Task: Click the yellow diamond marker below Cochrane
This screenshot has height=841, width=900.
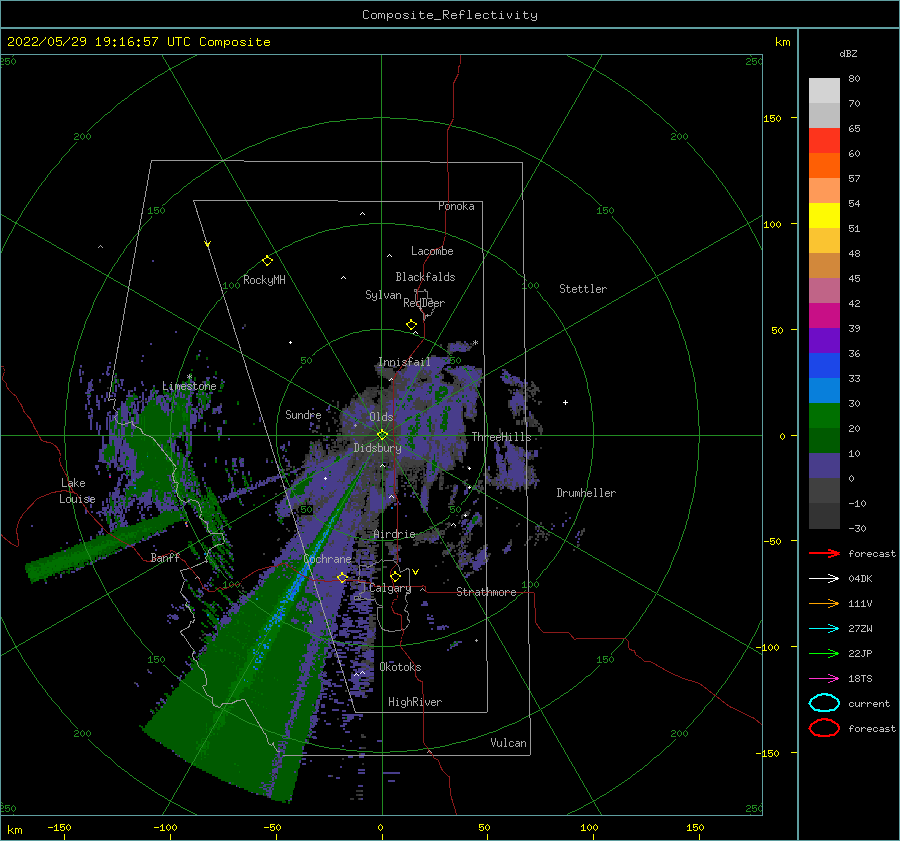Action: tap(343, 577)
